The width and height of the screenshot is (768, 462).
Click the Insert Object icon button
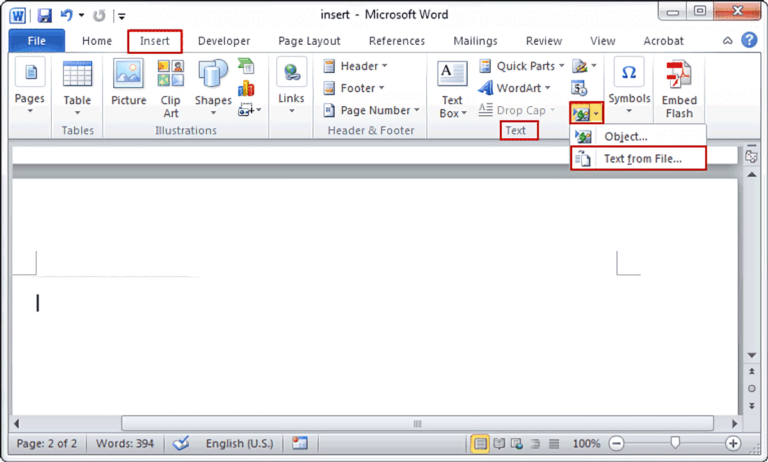point(581,114)
